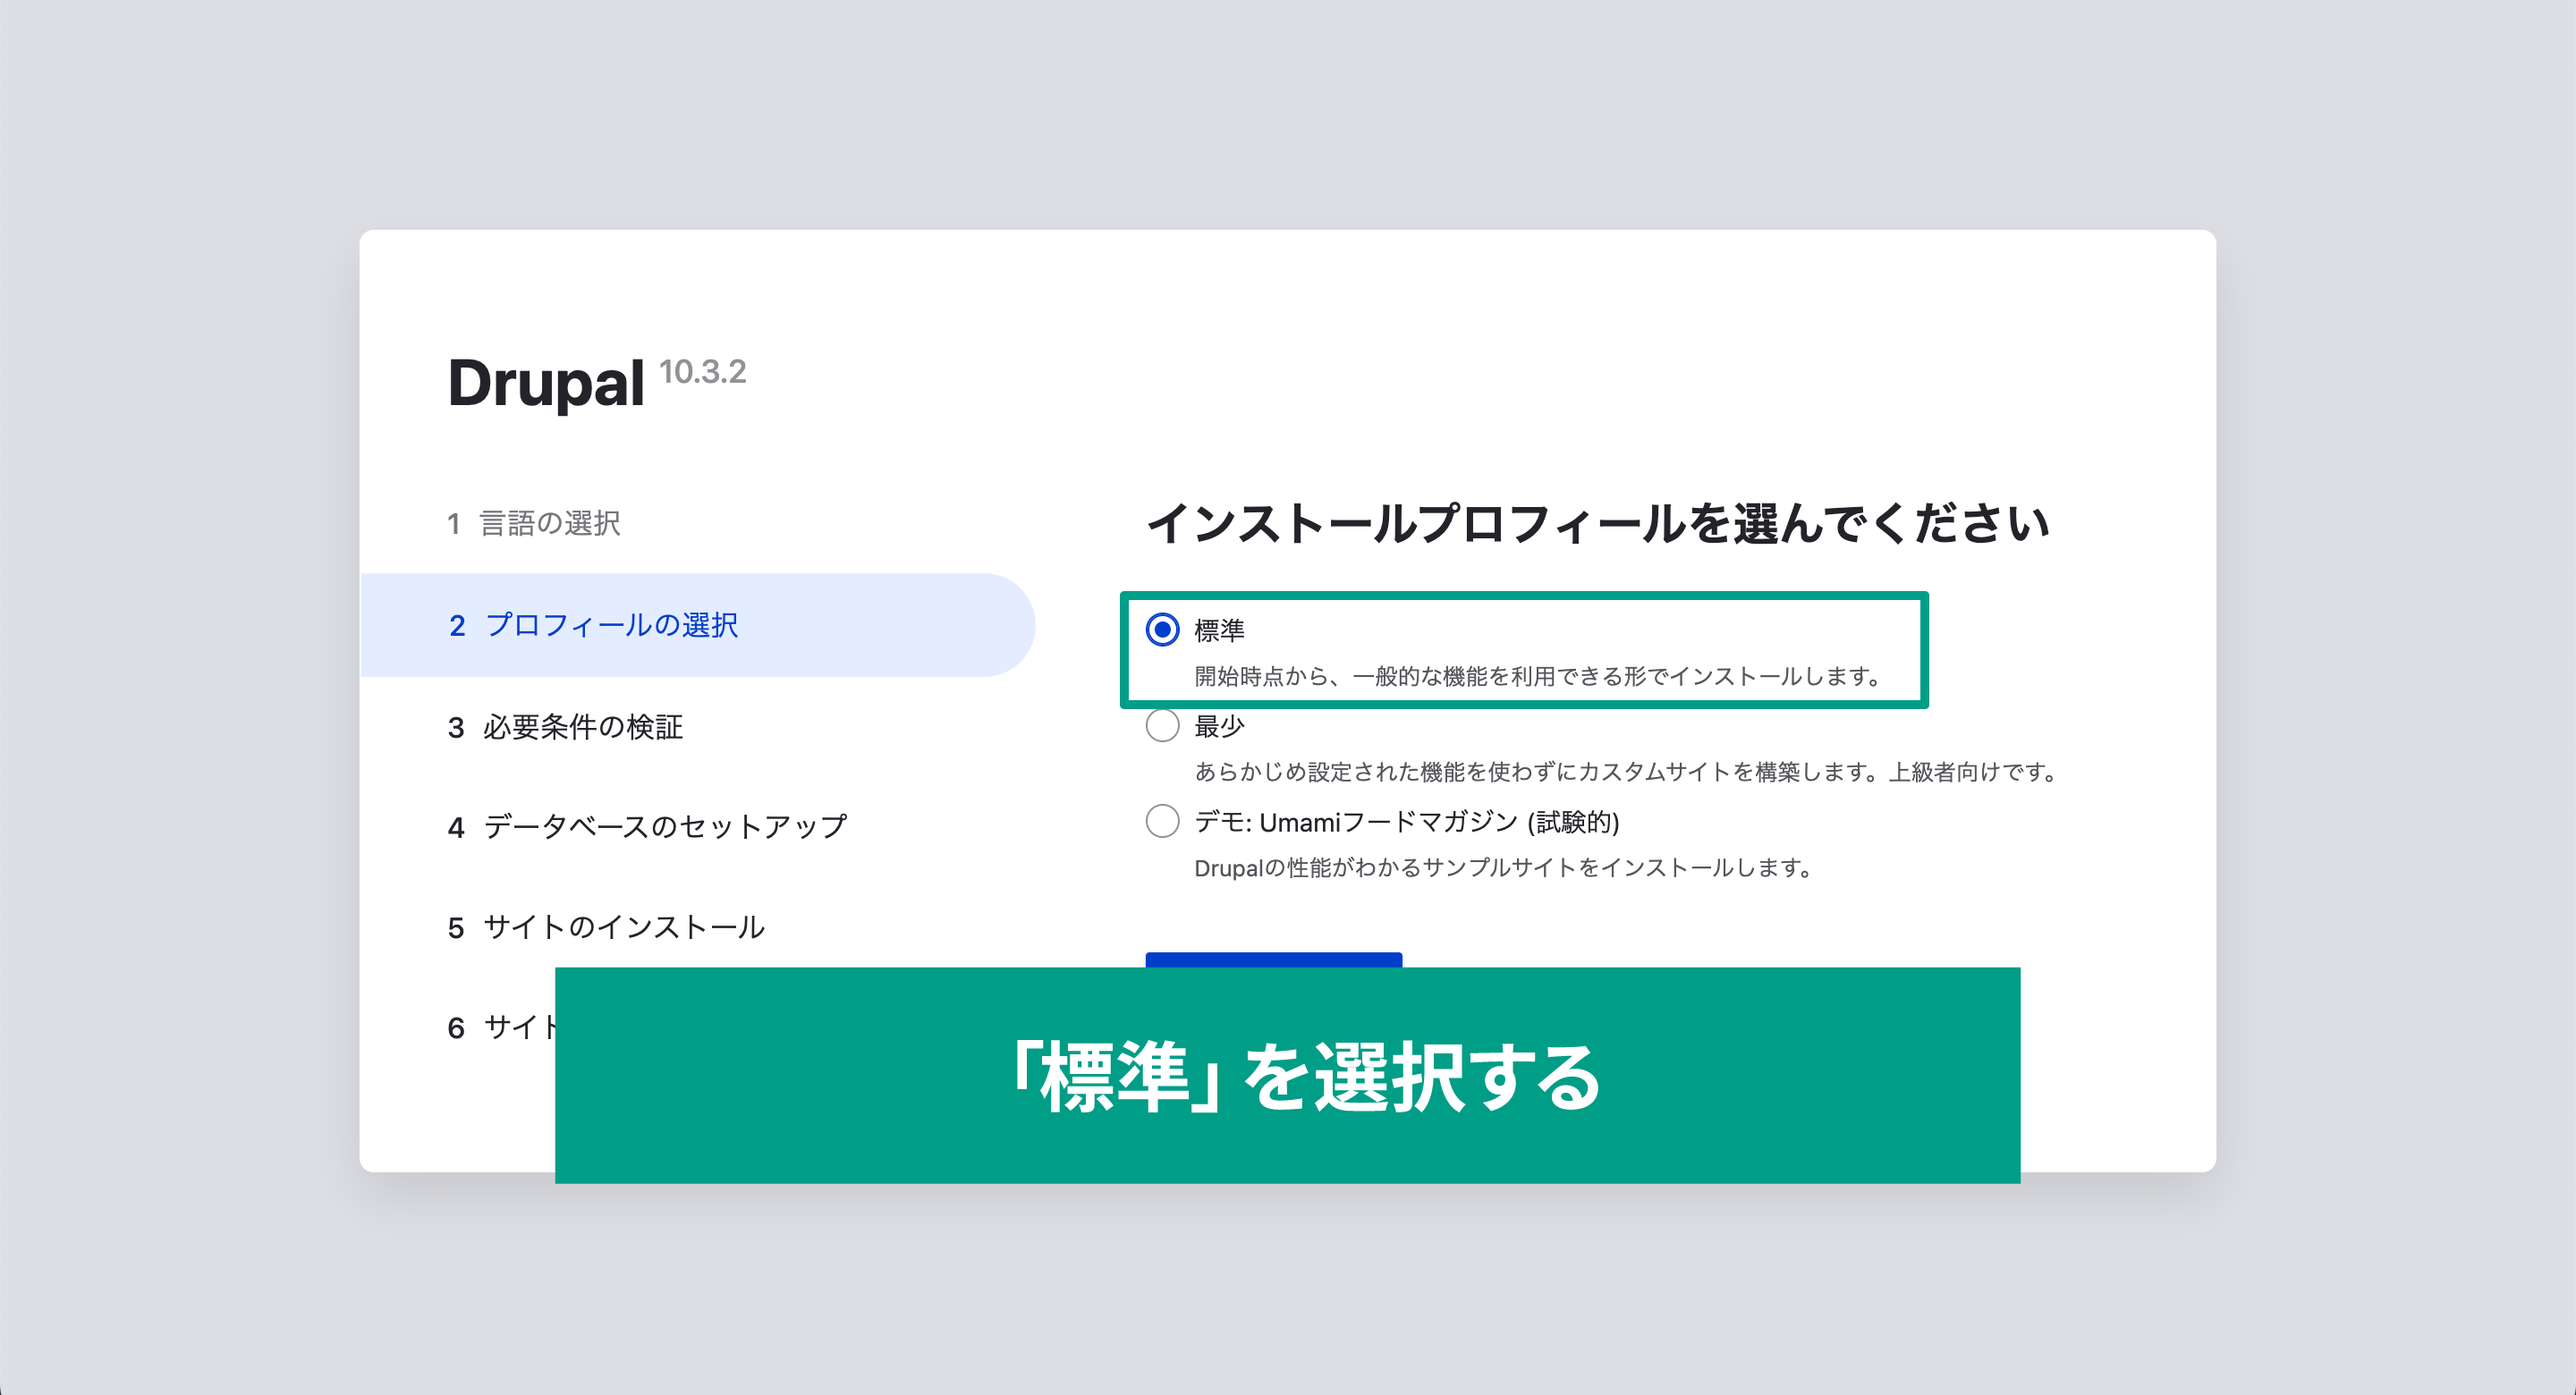Viewport: 2576px width, 1395px height.
Task: Select the 最少 radio button
Action: [1162, 725]
